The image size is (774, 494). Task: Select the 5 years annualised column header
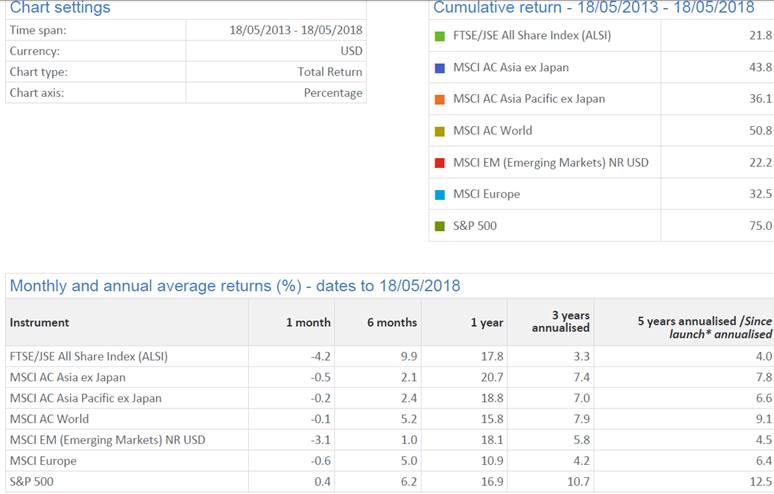click(697, 321)
